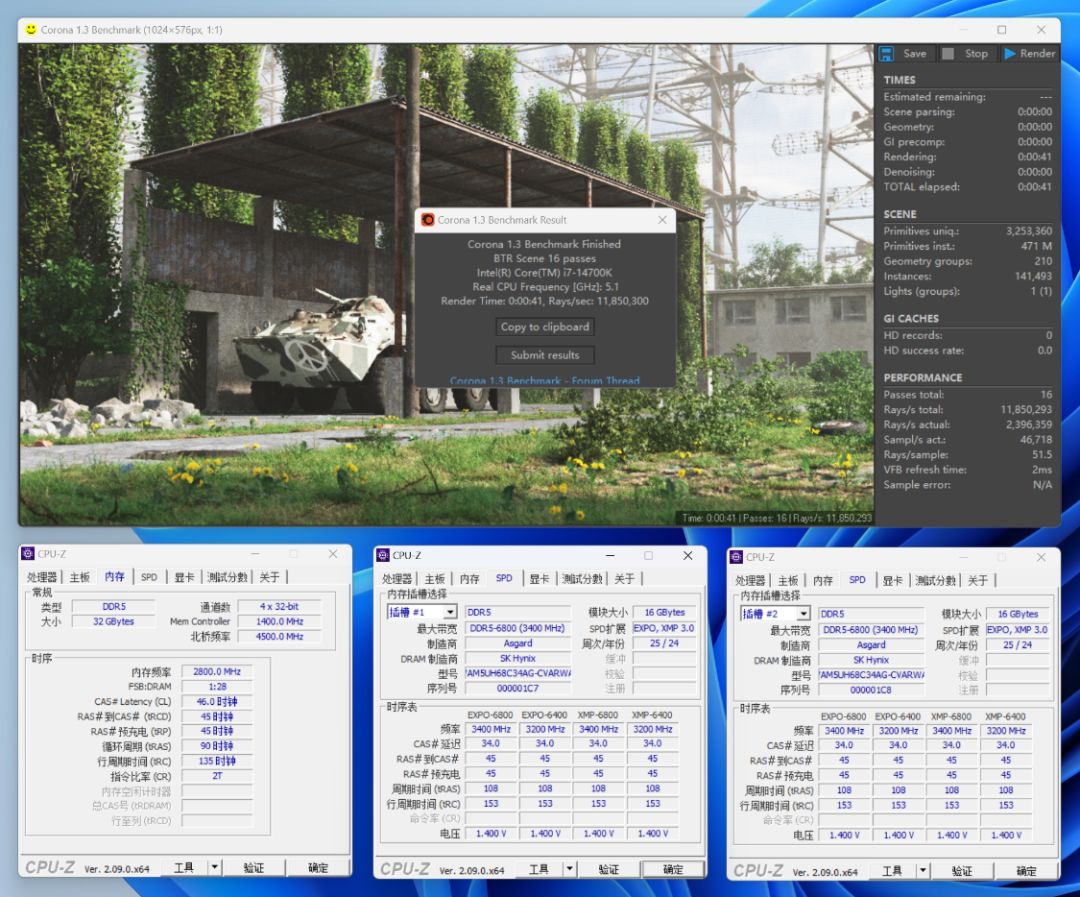Click 指令比率 (CR) value 2T
This screenshot has width=1080, height=897.
click(x=217, y=776)
